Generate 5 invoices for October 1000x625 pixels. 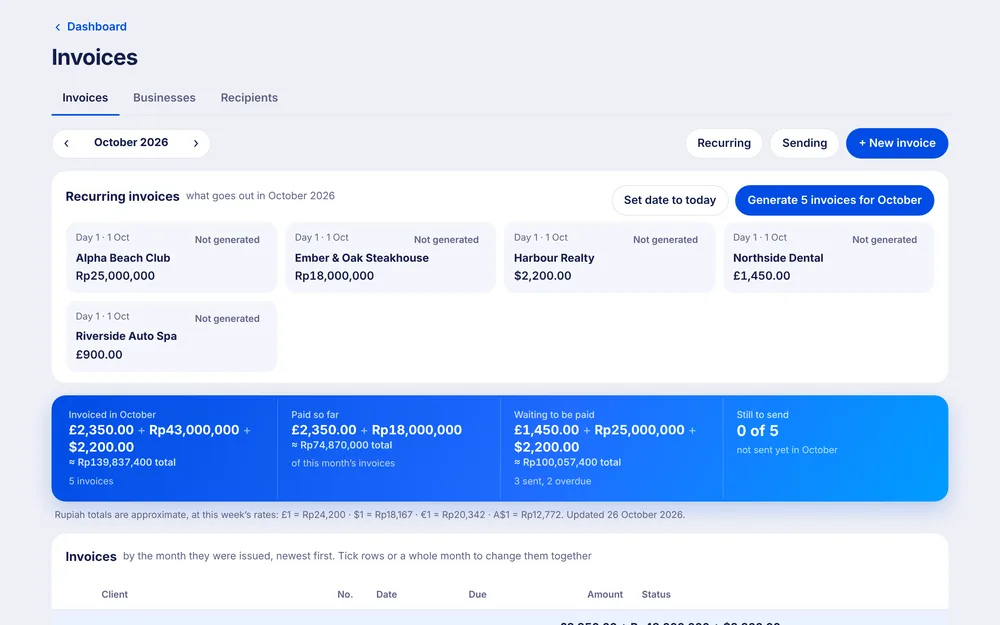point(834,200)
